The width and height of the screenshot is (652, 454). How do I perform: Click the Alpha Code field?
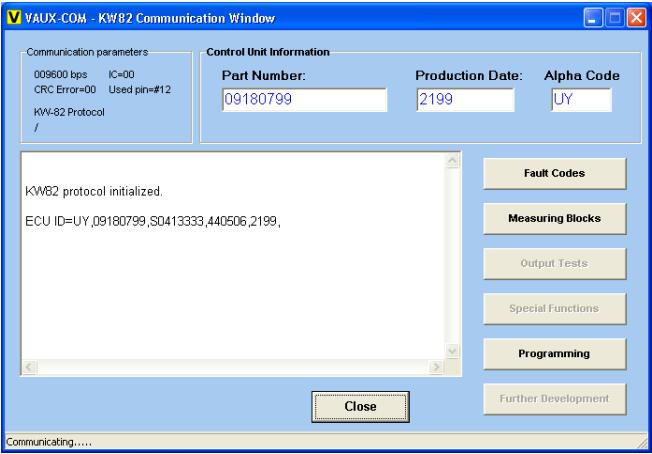click(581, 100)
